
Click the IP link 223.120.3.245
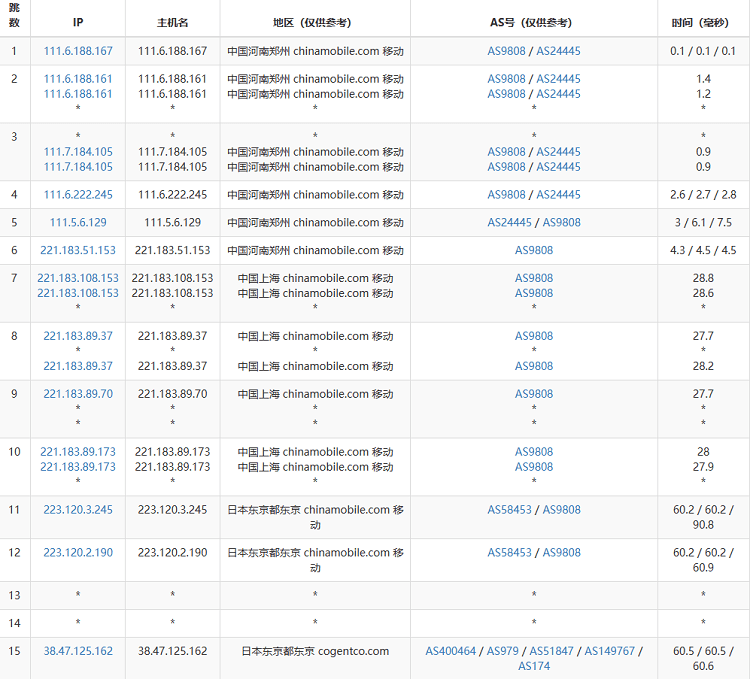point(78,510)
